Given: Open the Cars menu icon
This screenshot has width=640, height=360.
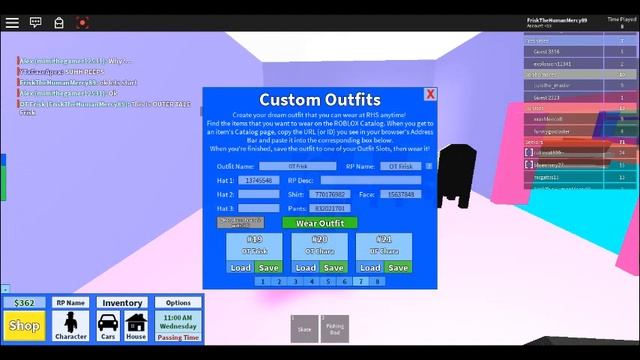Looking at the screenshot, I should coord(108,326).
